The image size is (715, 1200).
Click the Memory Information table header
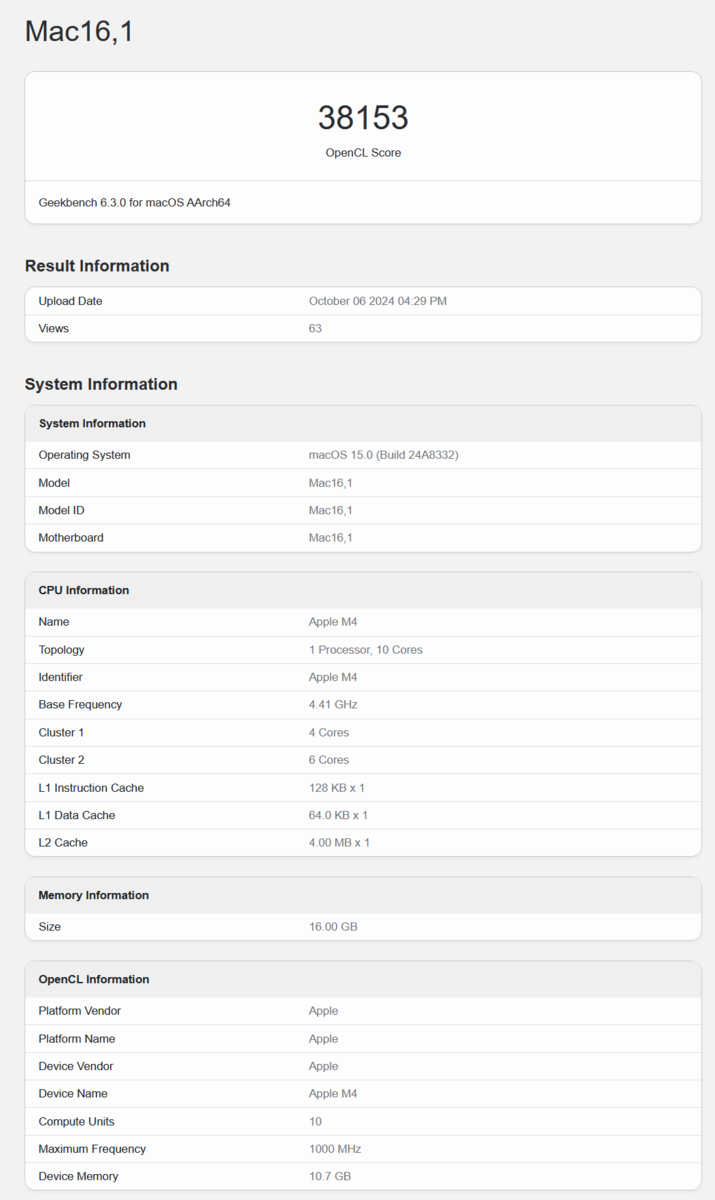[93, 895]
